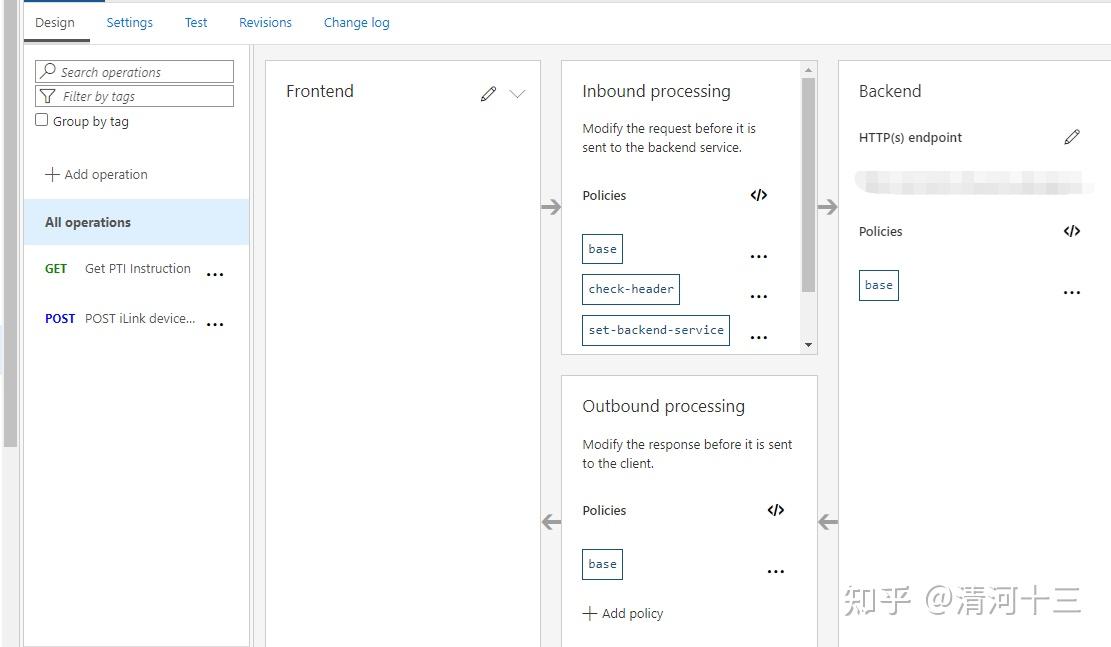Open Outbound processing code editor icon
This screenshot has height=647, width=1111.
[775, 510]
